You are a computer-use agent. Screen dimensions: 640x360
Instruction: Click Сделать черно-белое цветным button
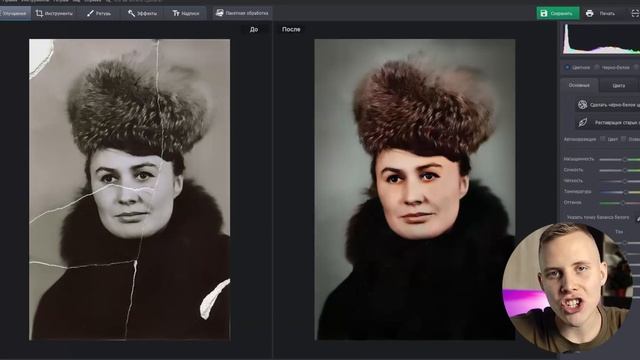607,105
